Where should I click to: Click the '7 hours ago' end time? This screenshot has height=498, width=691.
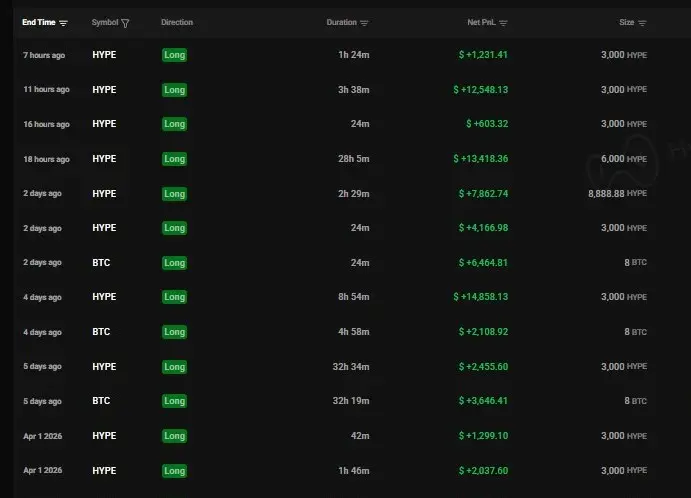(x=44, y=55)
